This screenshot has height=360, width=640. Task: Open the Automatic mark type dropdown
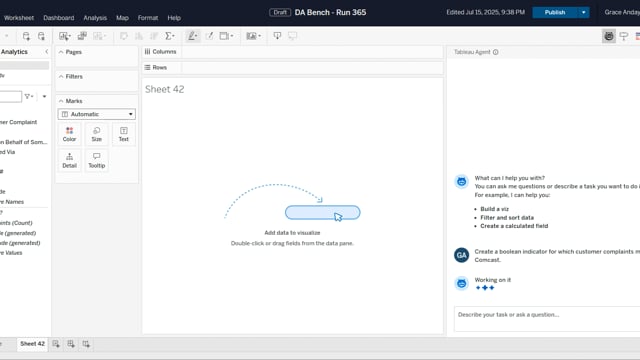97,114
